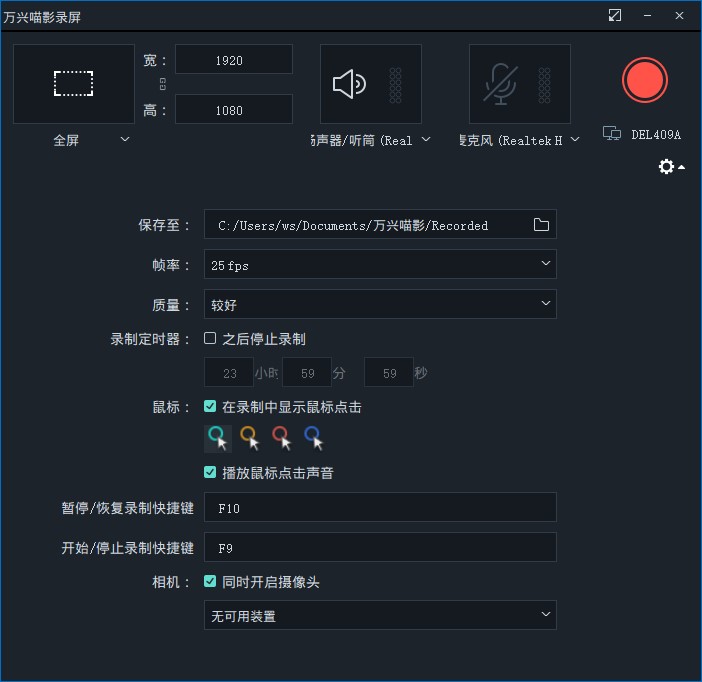Toggle the muted microphone icon
Viewport: 702px width, 682px height.
tap(501, 84)
